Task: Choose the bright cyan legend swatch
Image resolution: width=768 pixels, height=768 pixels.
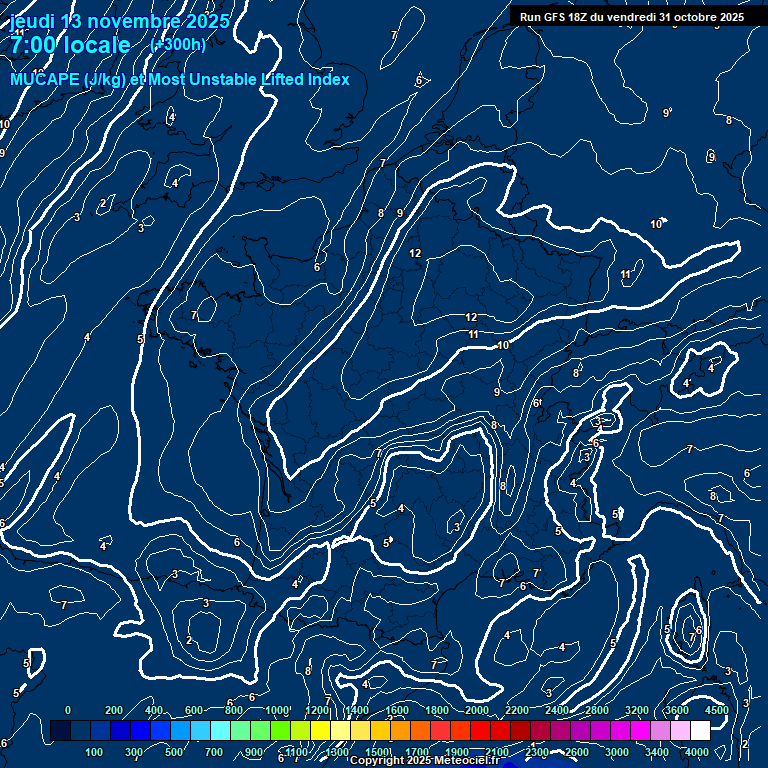Action: tap(220, 730)
